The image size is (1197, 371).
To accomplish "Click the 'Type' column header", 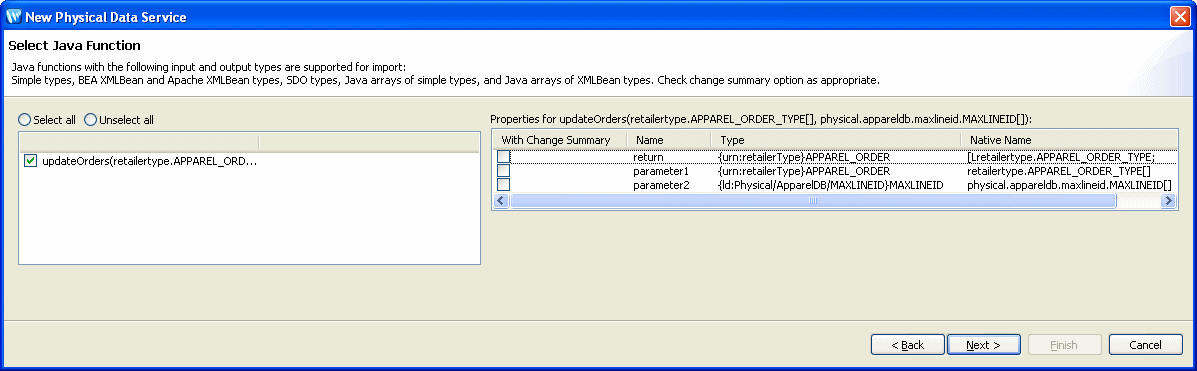I will 836,140.
